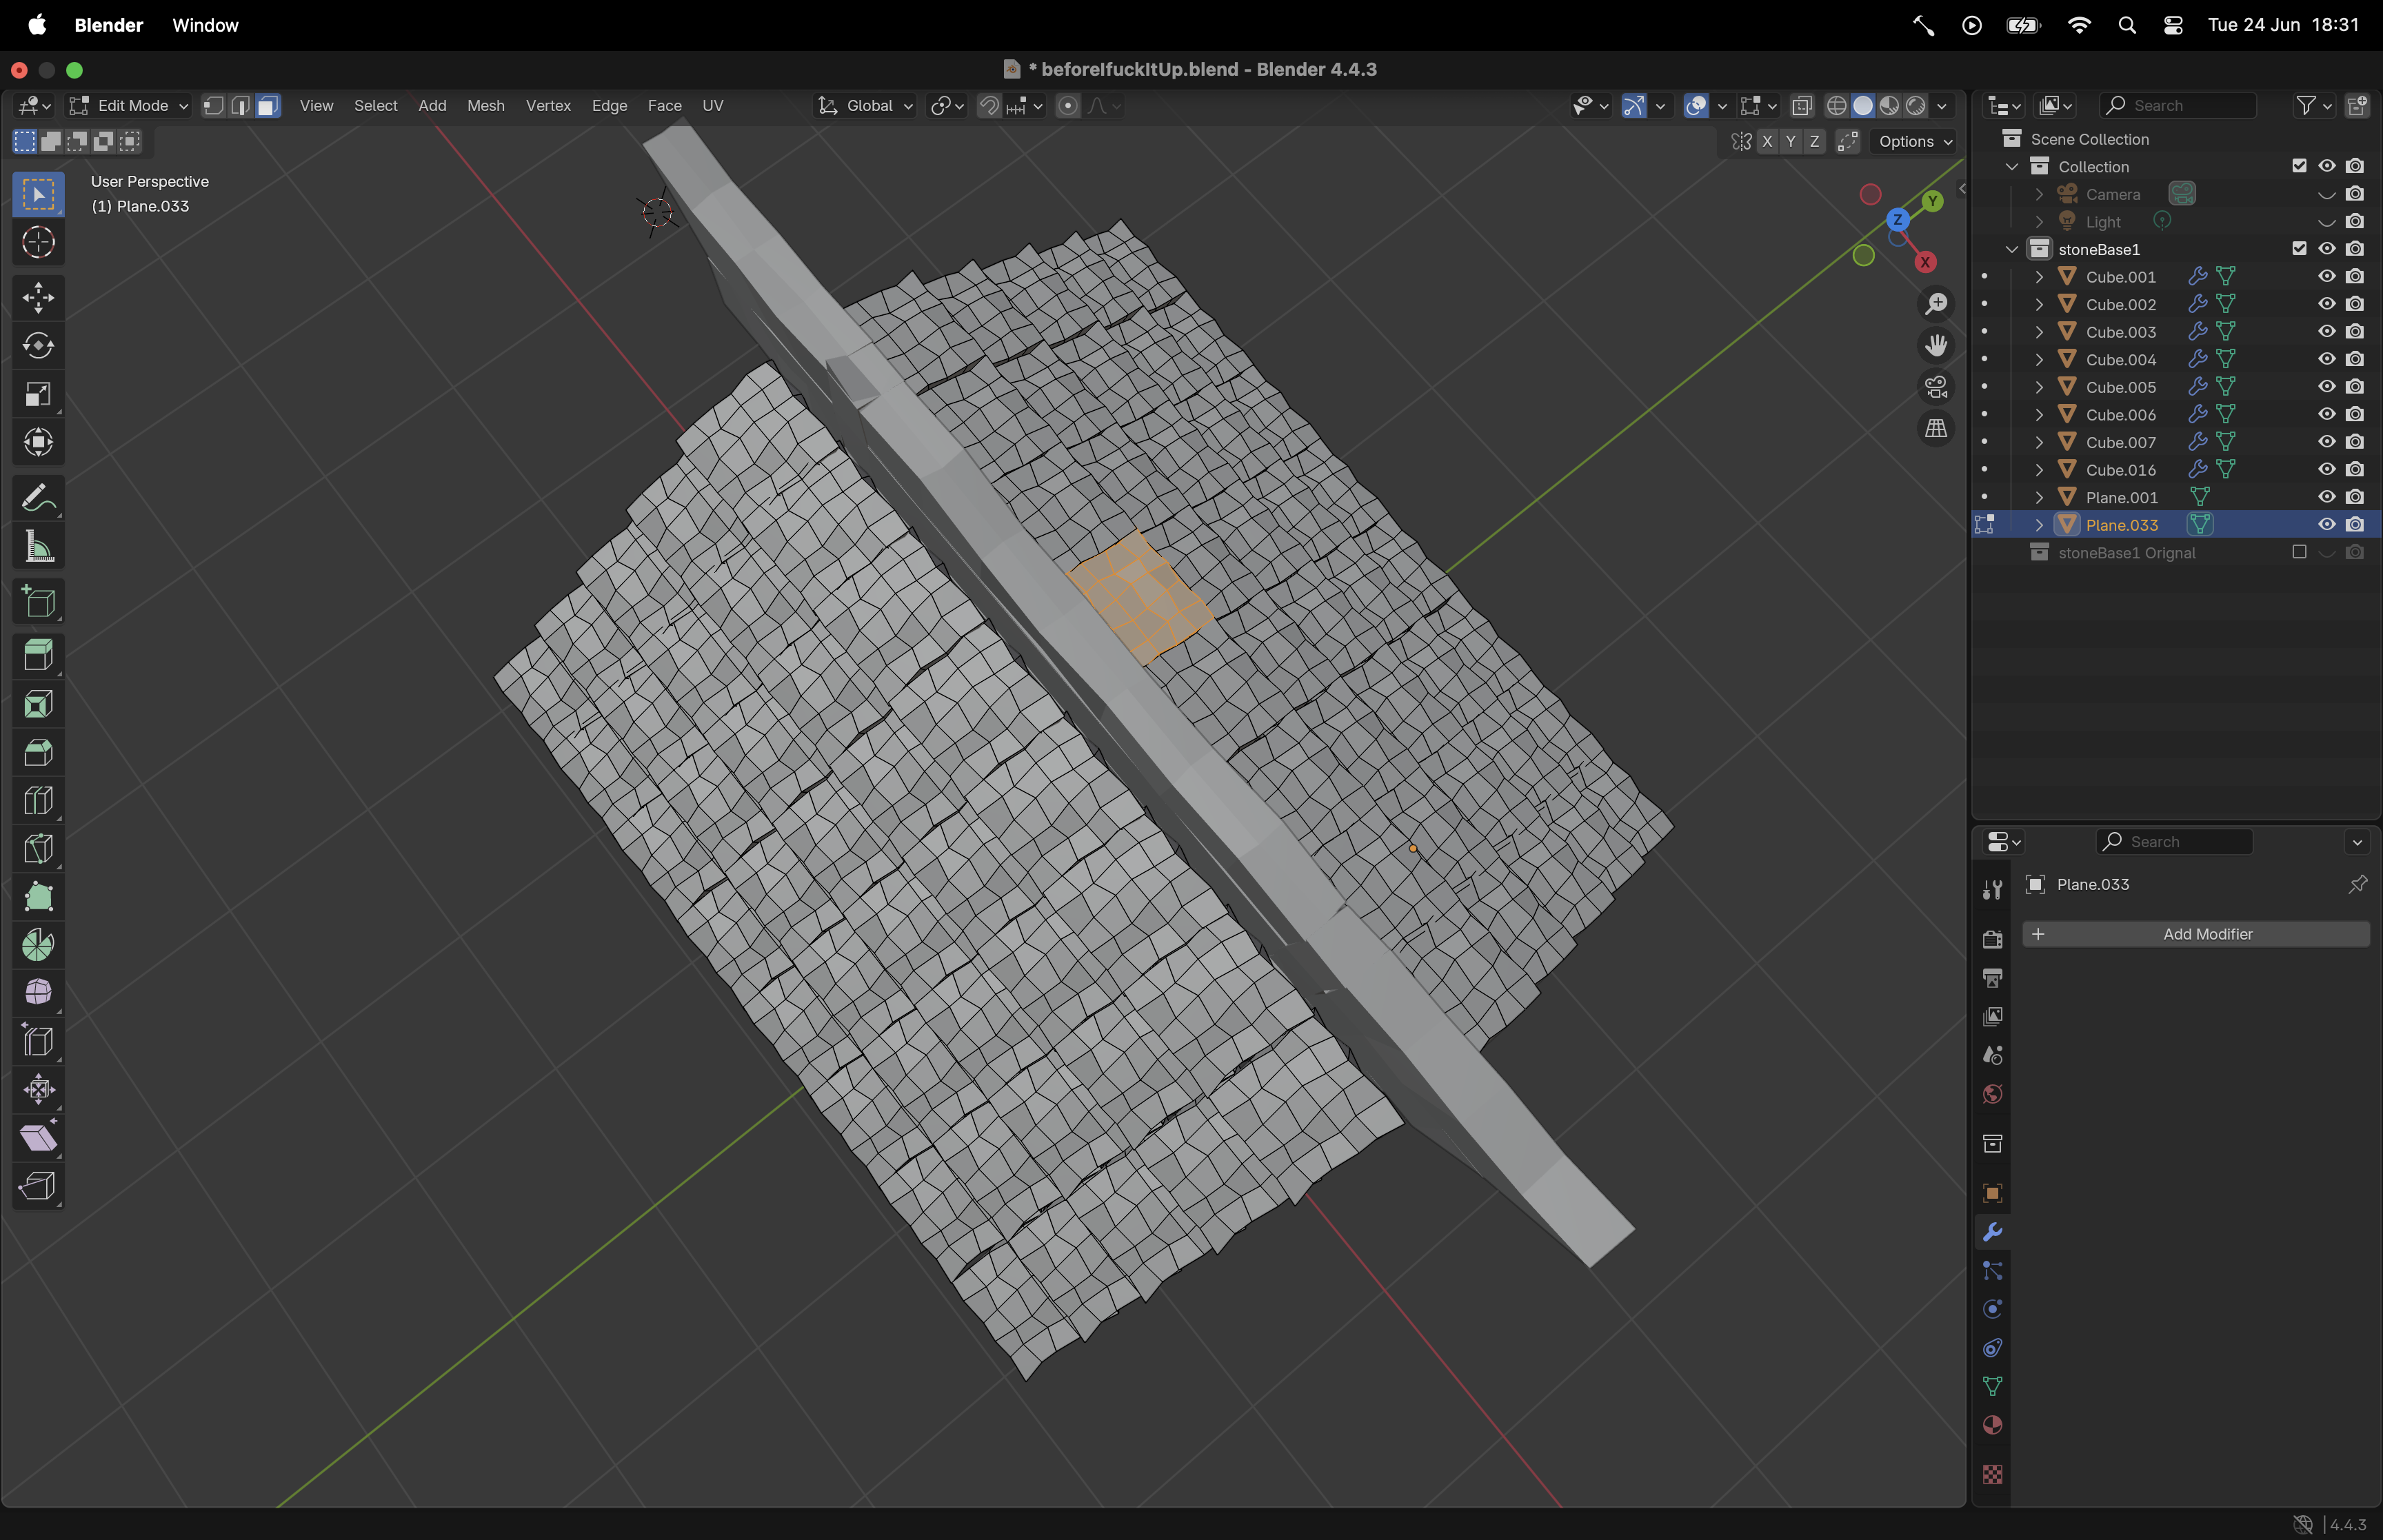Open the outliner filter dropdown
The height and width of the screenshot is (1540, 2383).
coord(2313,106)
